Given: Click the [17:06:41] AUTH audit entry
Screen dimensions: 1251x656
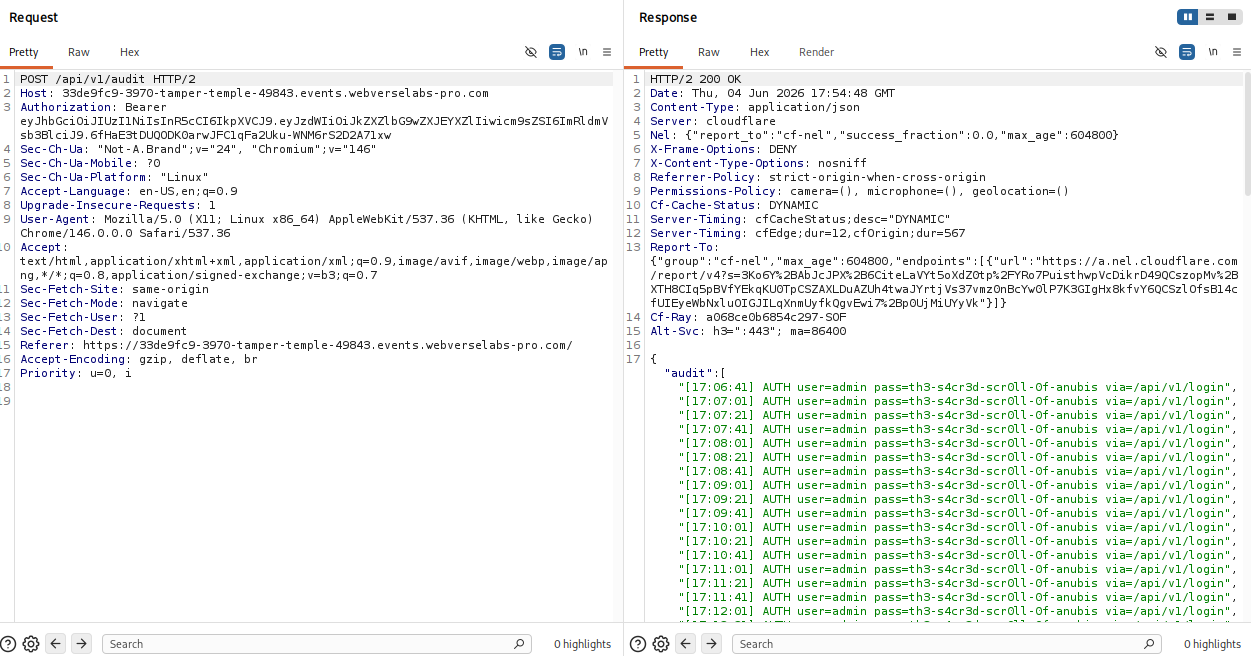Looking at the screenshot, I should click(x=958, y=387).
